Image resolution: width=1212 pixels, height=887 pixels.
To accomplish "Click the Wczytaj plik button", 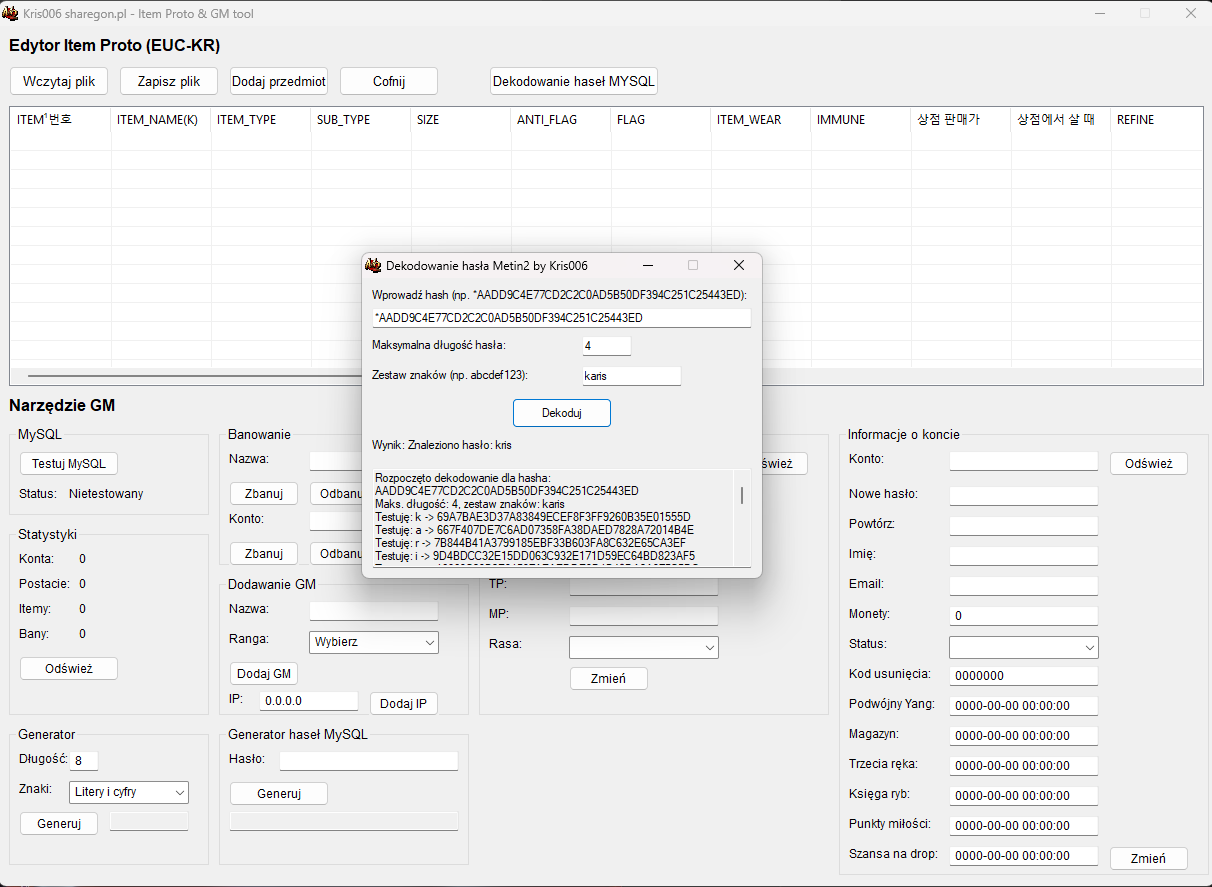I will point(59,81).
